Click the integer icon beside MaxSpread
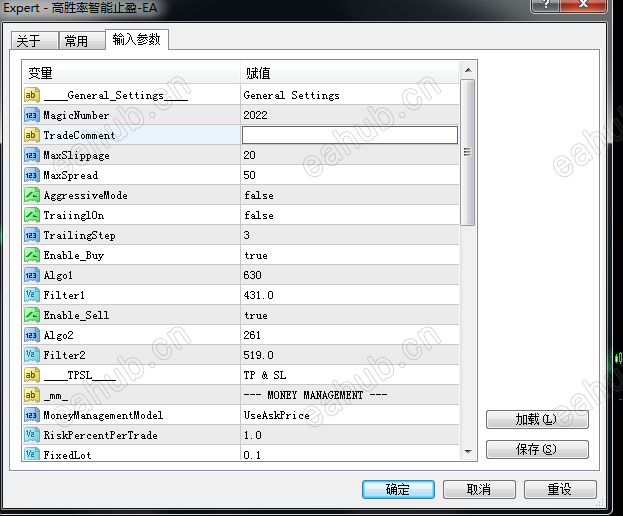This screenshot has width=623, height=516. 32,175
